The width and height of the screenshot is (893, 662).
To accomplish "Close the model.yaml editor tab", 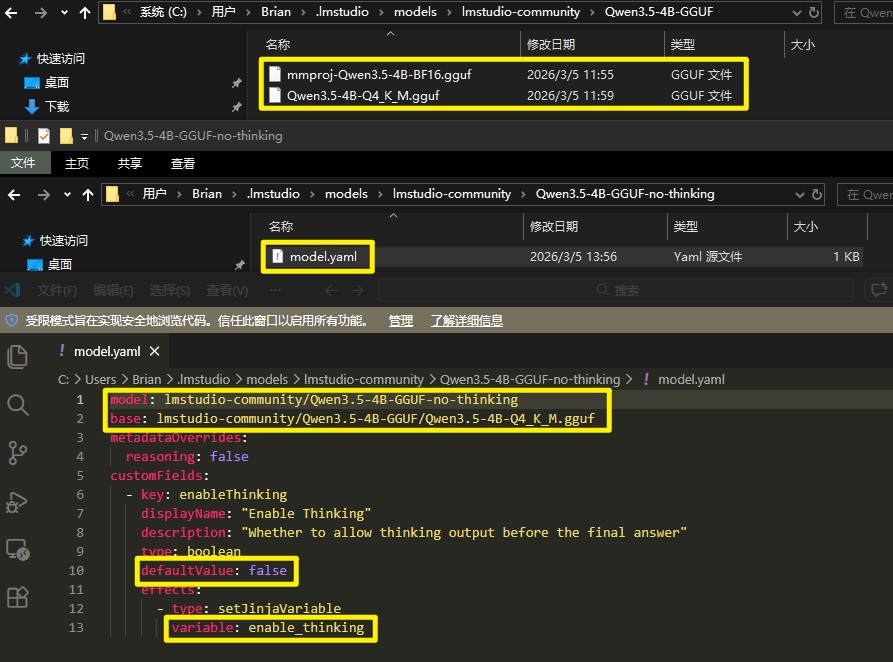I will coord(154,351).
